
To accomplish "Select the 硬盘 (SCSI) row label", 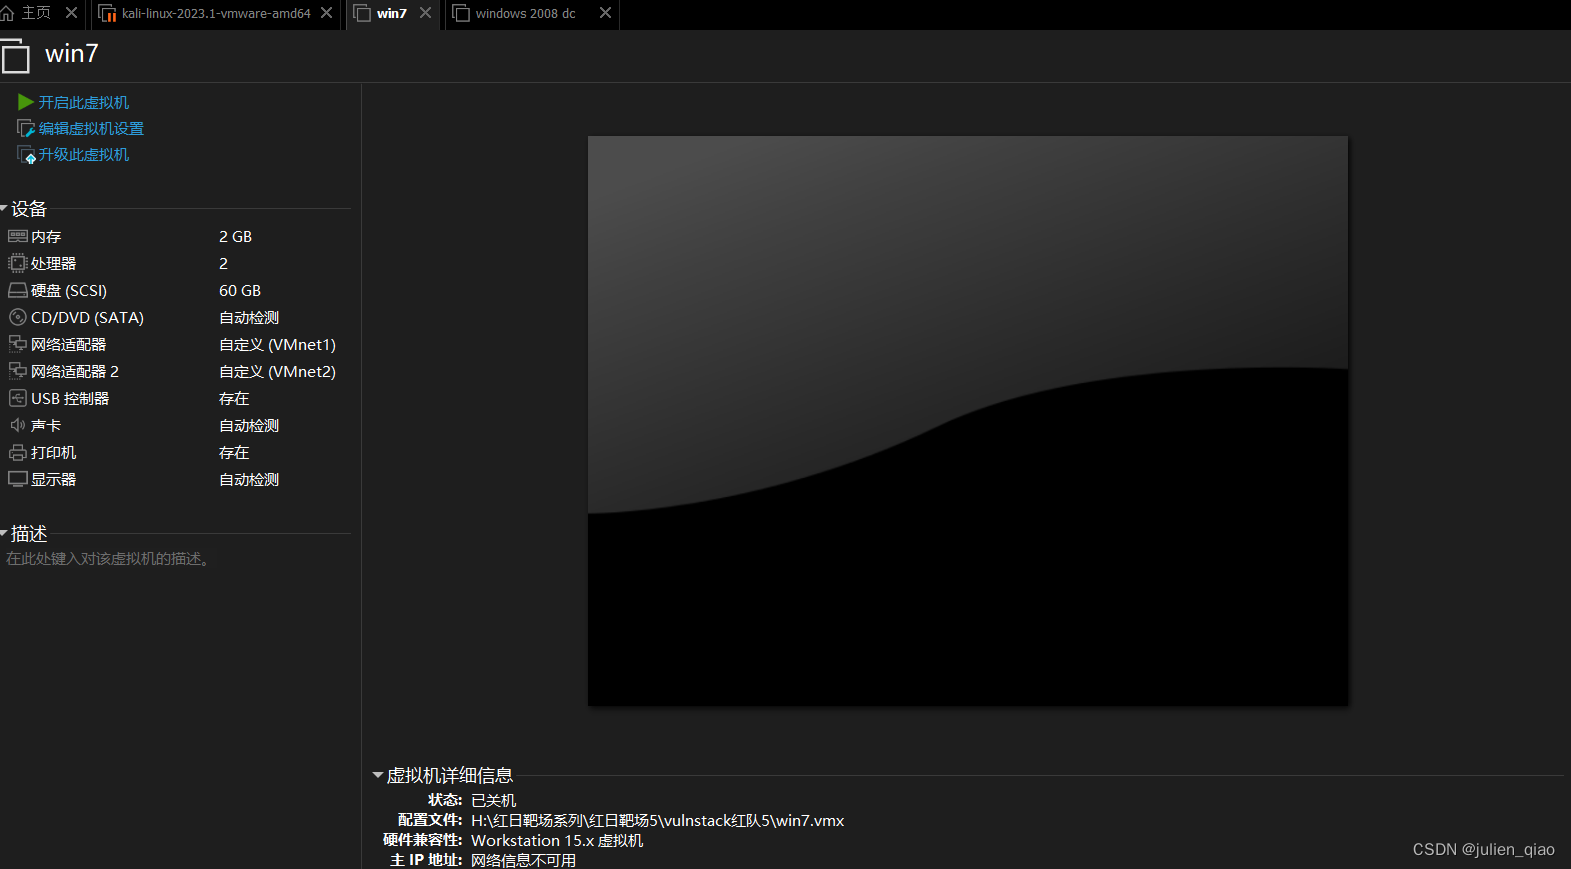I will click(x=69, y=290).
